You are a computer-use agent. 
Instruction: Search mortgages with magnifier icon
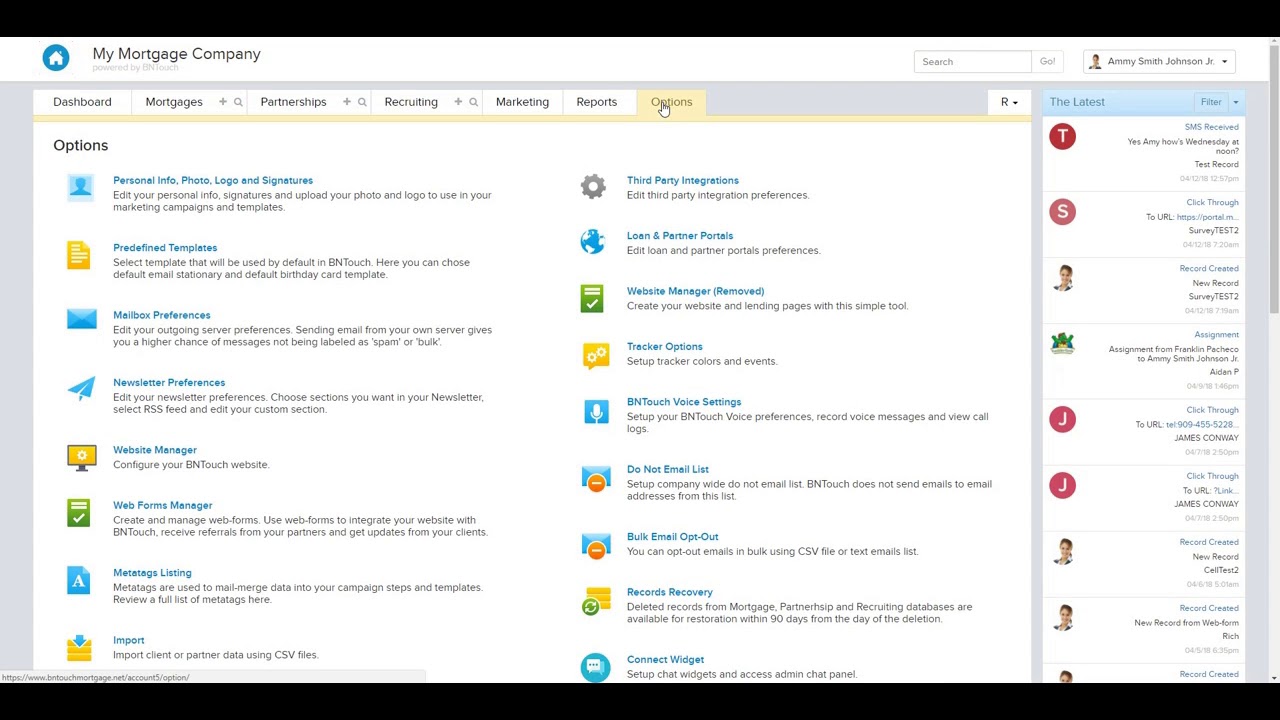(x=238, y=102)
